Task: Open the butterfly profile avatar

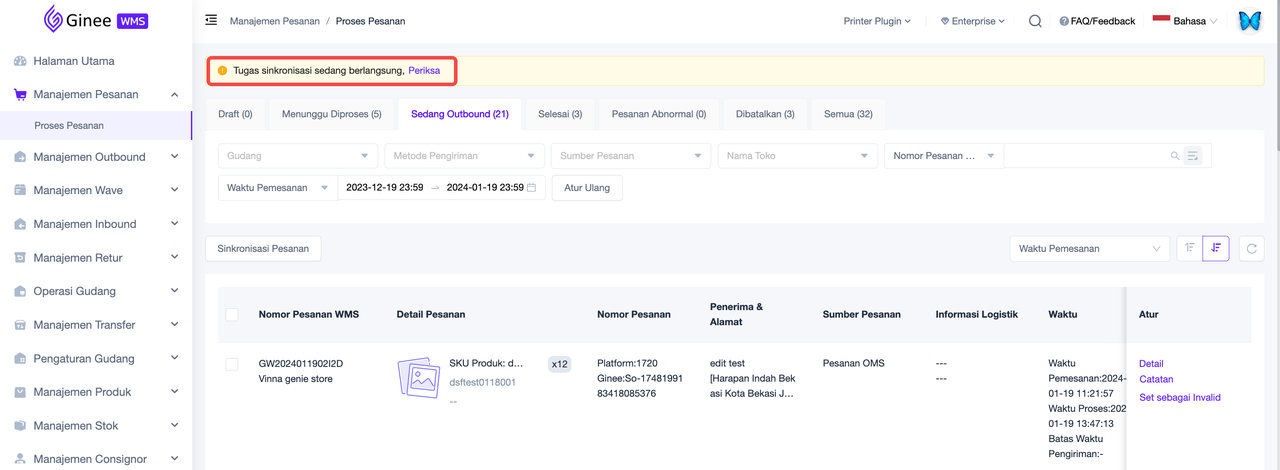Action: (1249, 21)
